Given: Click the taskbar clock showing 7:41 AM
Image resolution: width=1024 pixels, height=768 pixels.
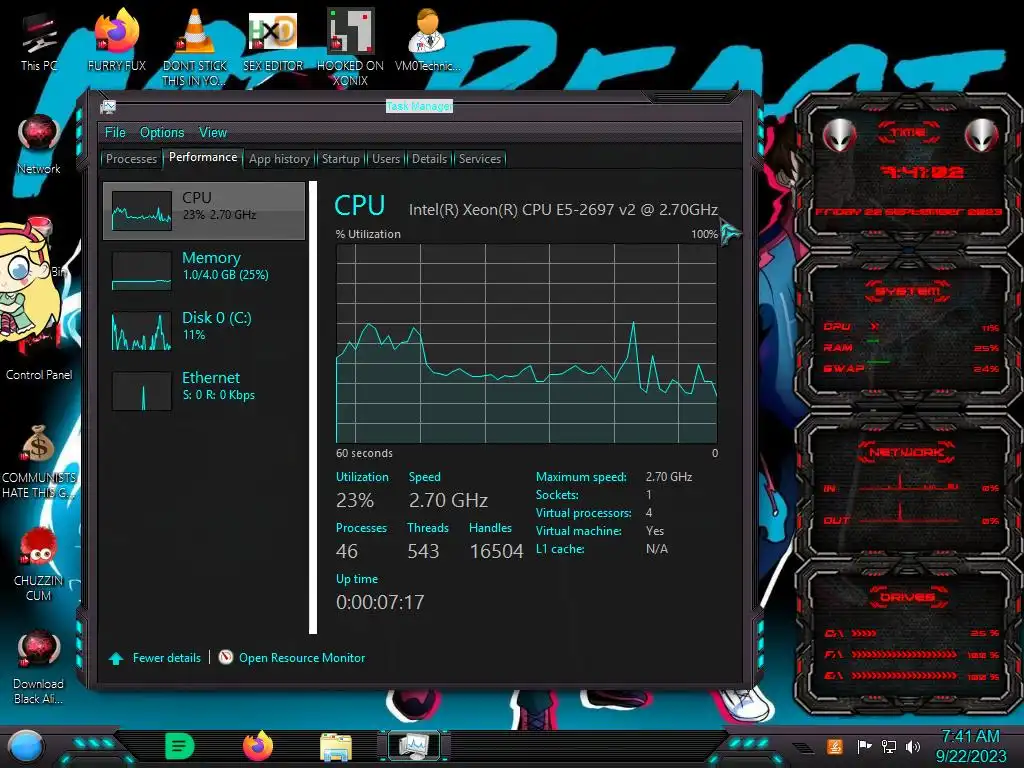Looking at the screenshot, I should 970,746.
